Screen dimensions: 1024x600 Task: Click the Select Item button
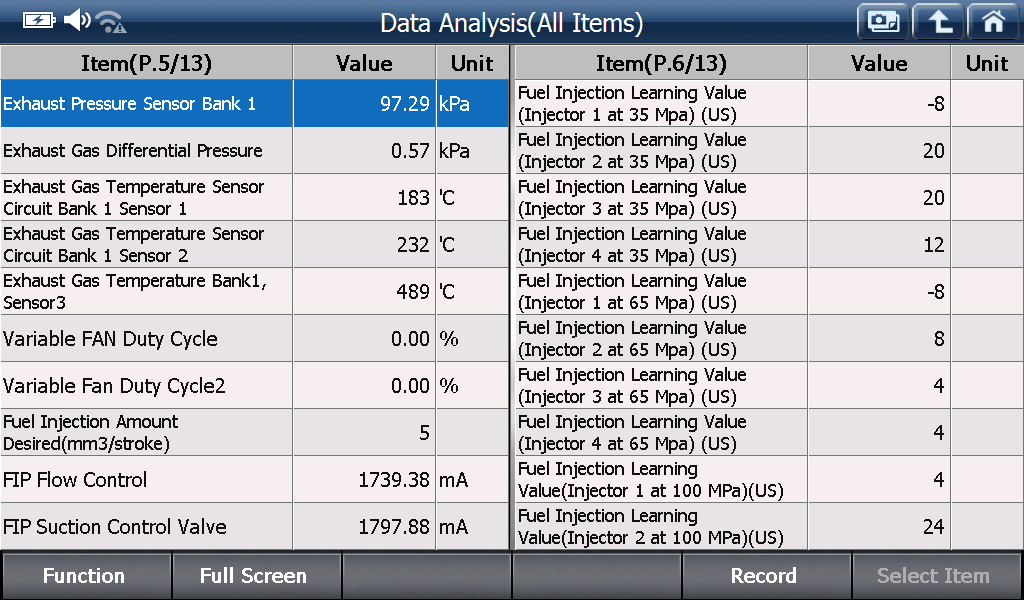tap(937, 575)
